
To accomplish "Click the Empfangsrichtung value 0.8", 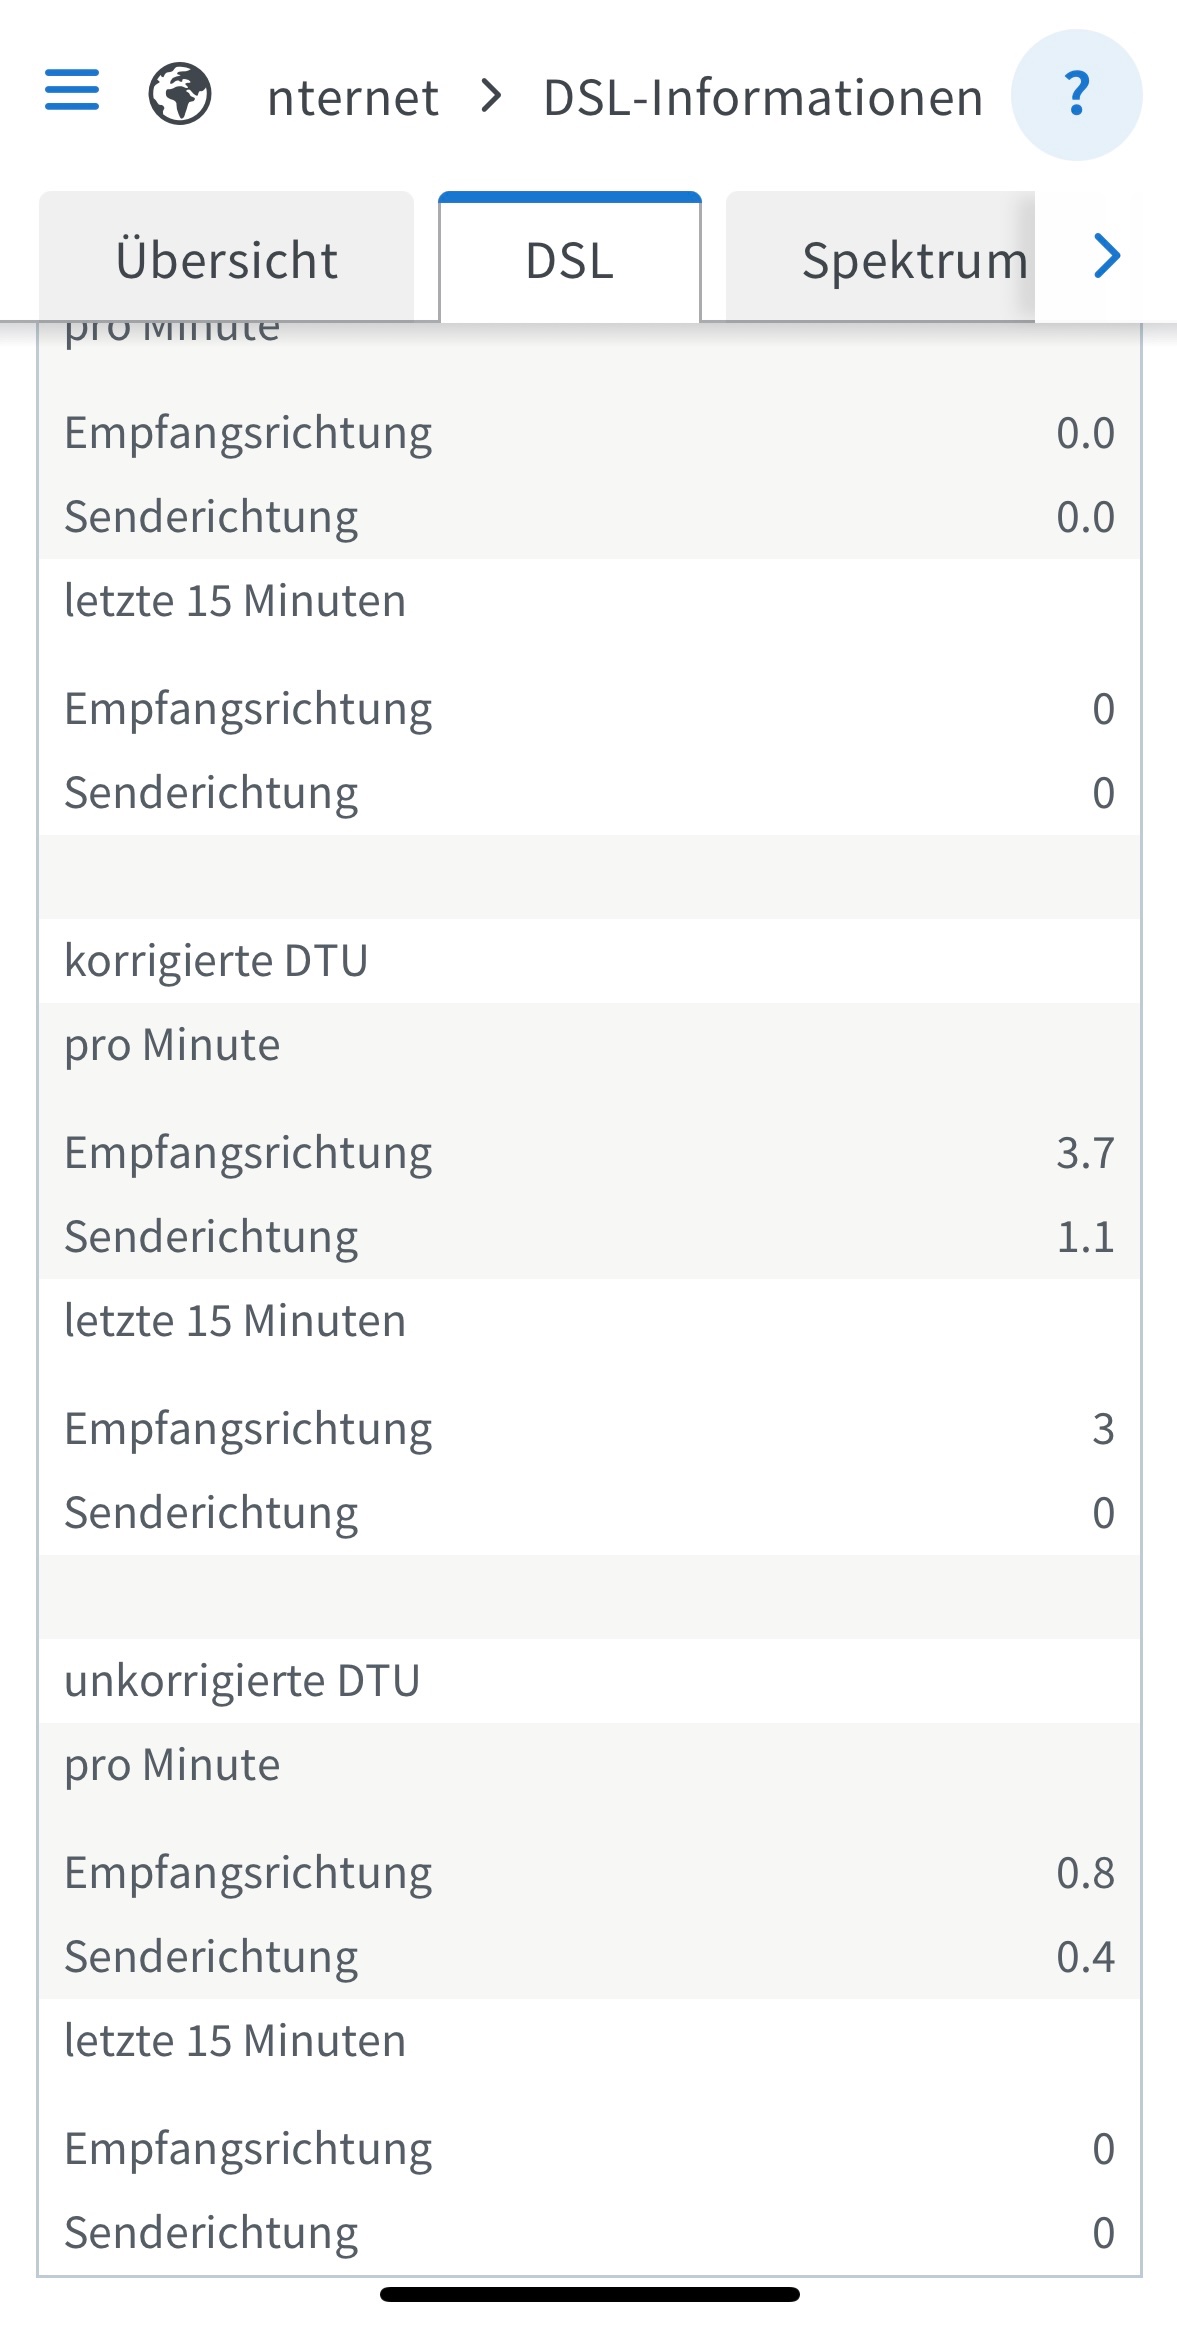I will coord(1085,1873).
